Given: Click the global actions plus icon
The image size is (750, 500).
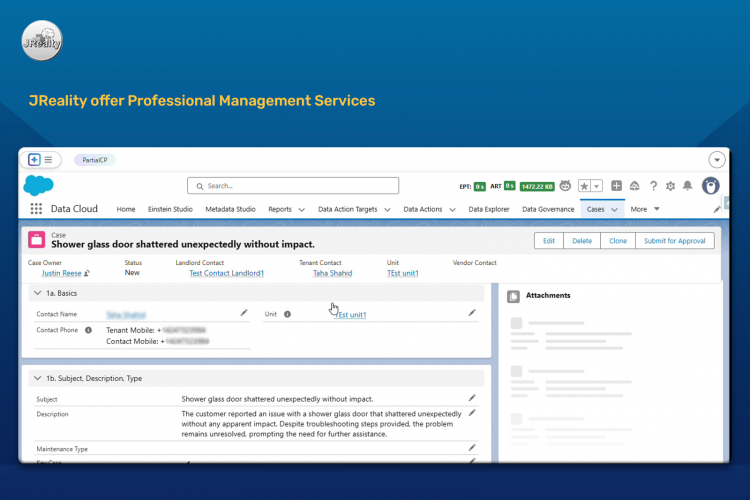Looking at the screenshot, I should (617, 186).
